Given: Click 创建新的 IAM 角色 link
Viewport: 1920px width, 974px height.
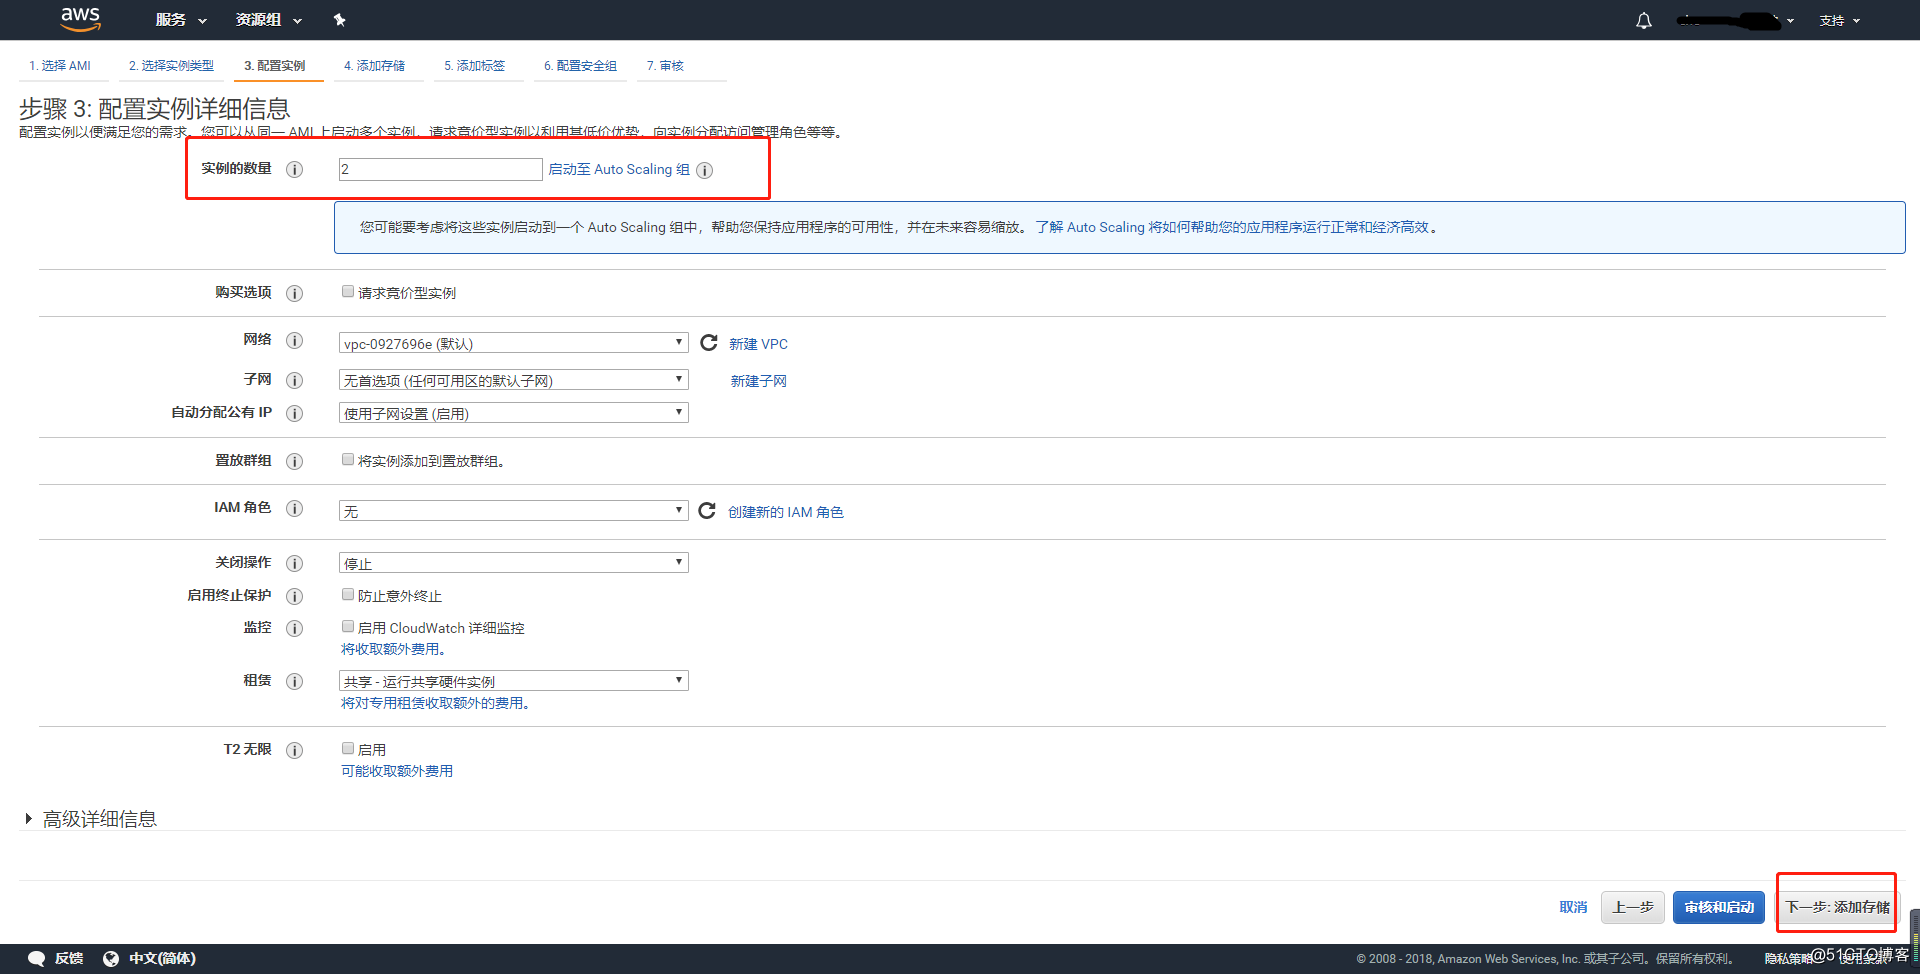Looking at the screenshot, I should [x=786, y=512].
